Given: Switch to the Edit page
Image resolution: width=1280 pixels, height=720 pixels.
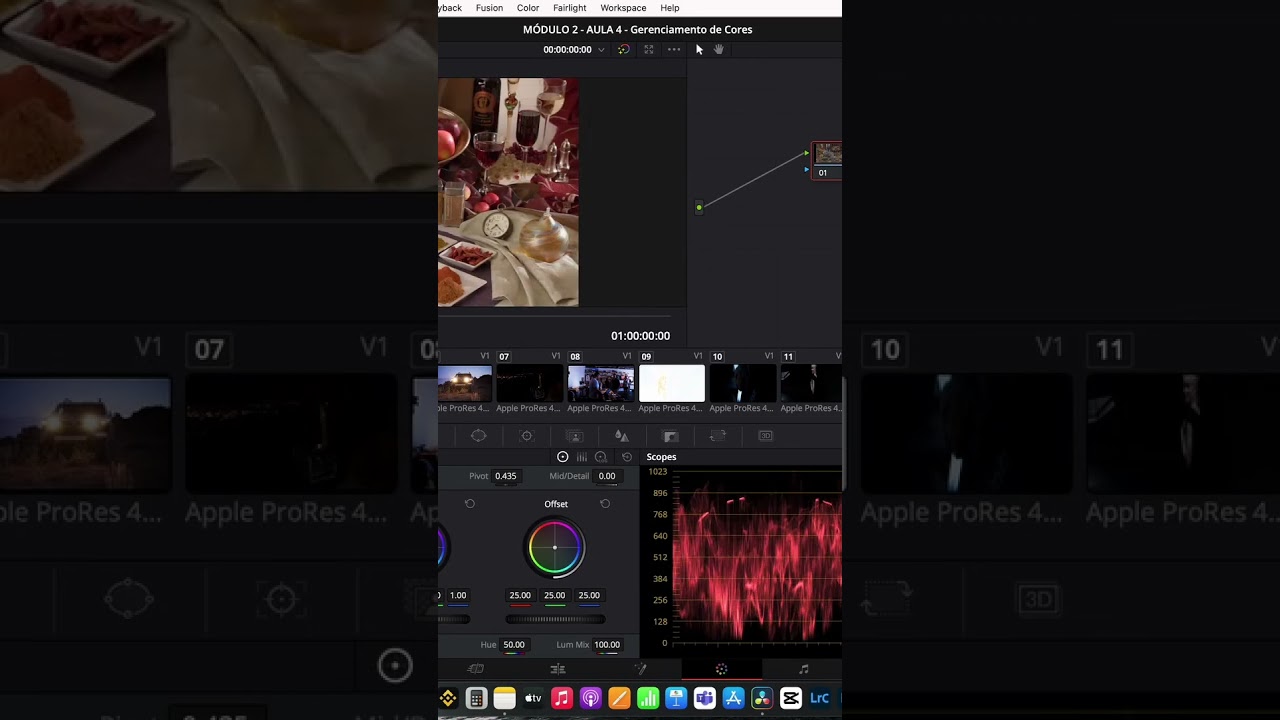Looking at the screenshot, I should pyautogui.click(x=558, y=669).
